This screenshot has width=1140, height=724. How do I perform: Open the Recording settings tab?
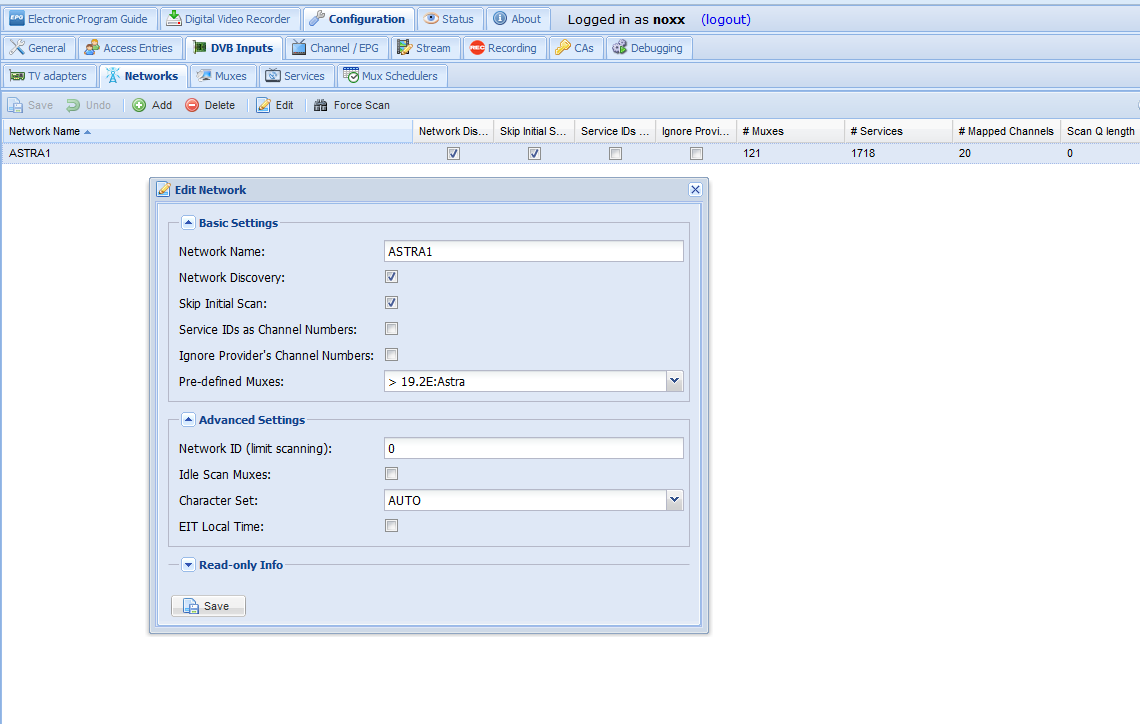(x=504, y=48)
